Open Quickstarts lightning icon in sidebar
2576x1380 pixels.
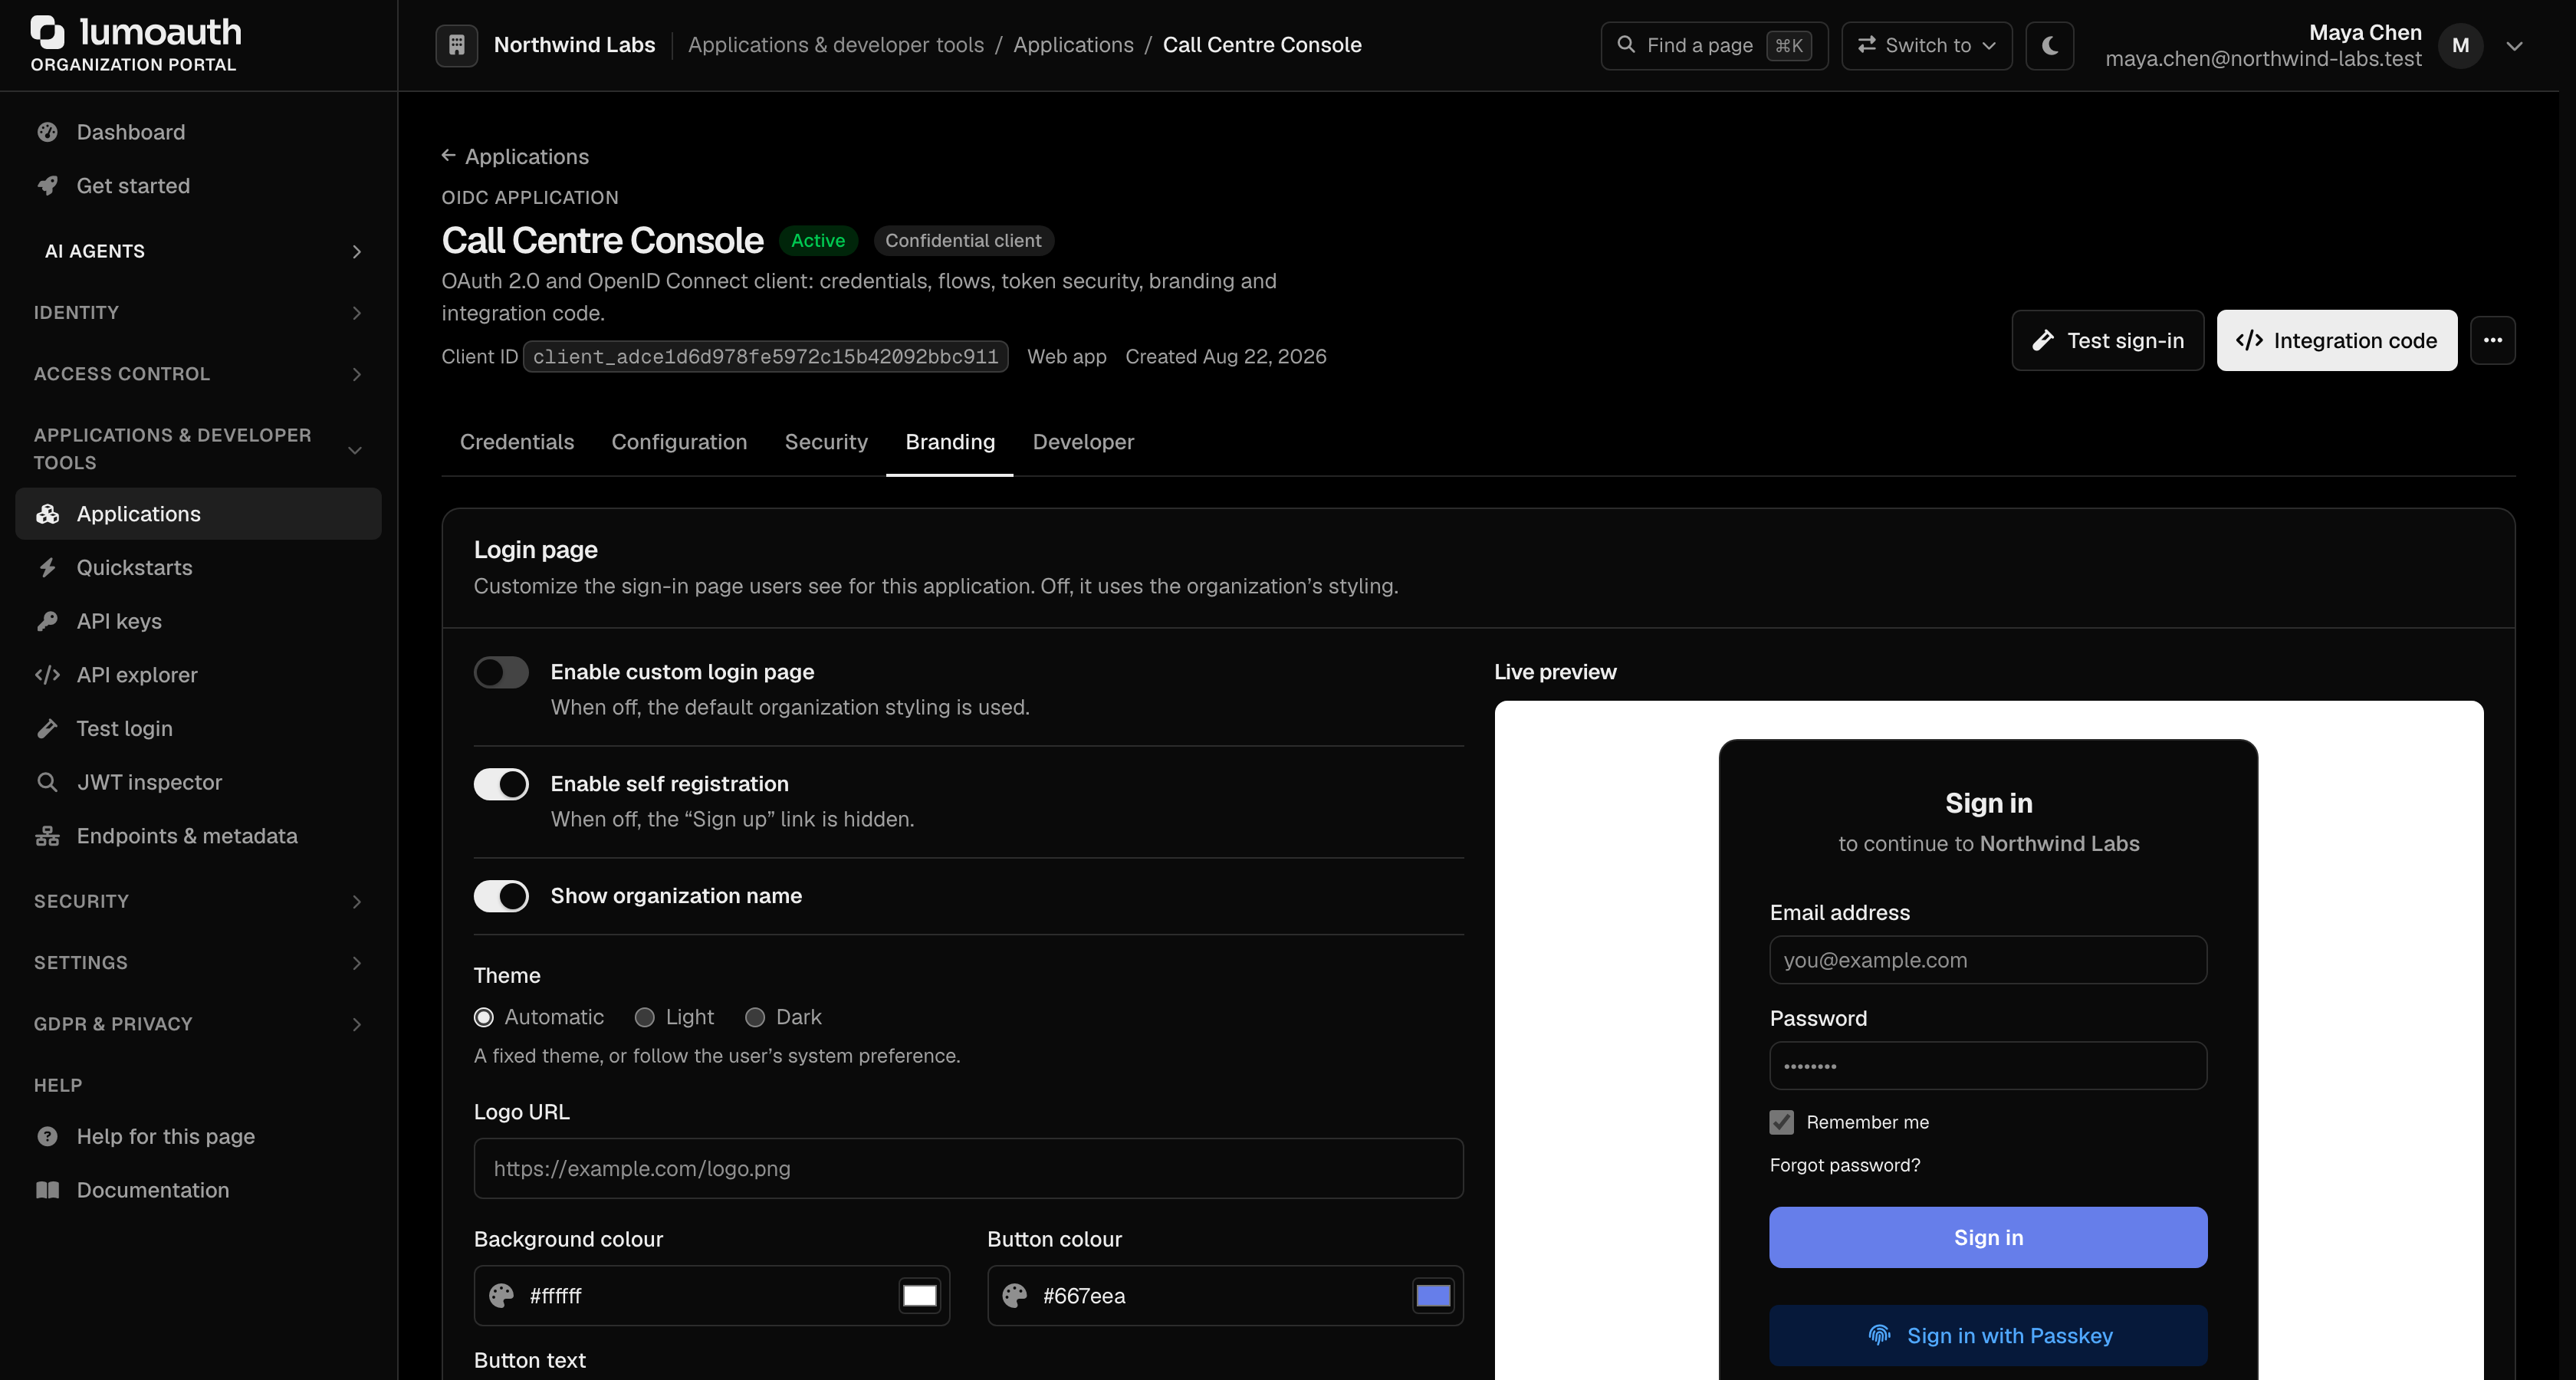point(47,568)
